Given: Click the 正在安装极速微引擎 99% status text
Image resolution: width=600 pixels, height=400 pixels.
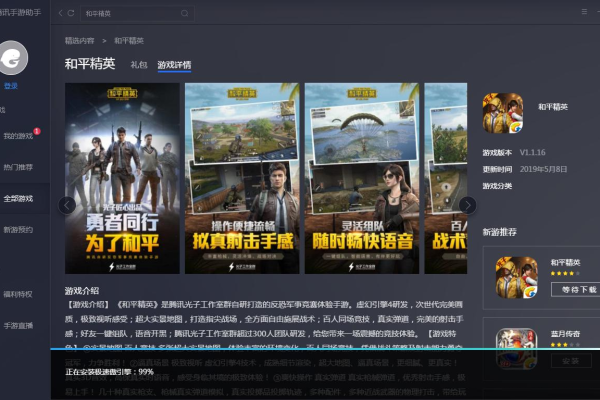Looking at the screenshot, I should pos(109,372).
